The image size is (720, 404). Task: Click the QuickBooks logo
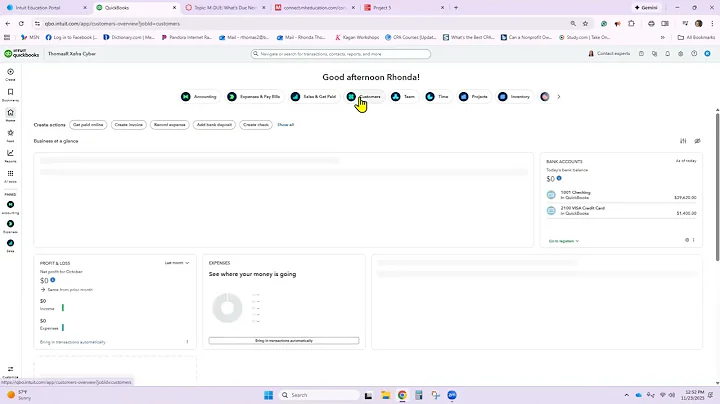[x=22, y=54]
